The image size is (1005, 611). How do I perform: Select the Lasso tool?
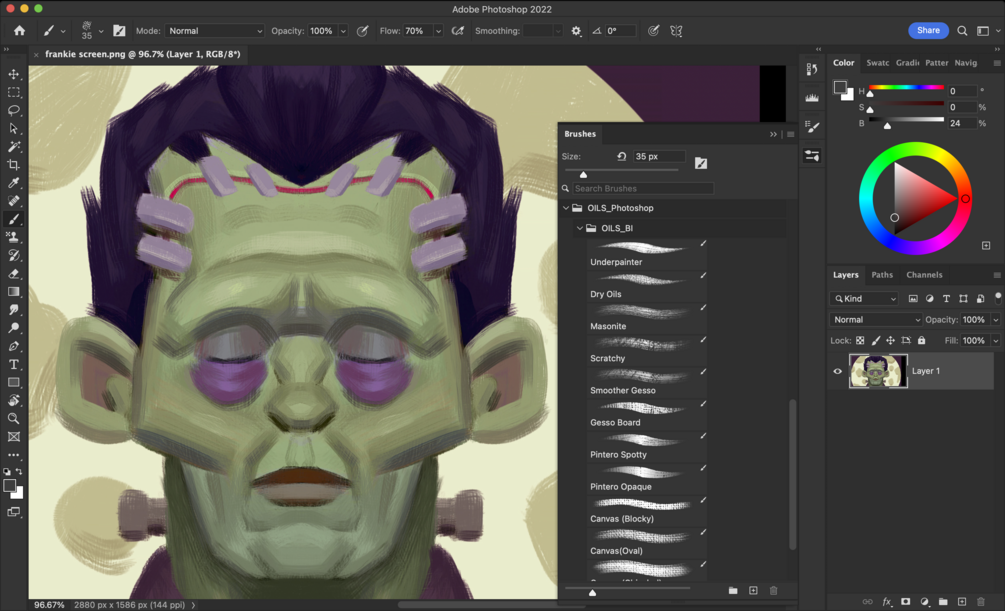click(x=13, y=110)
